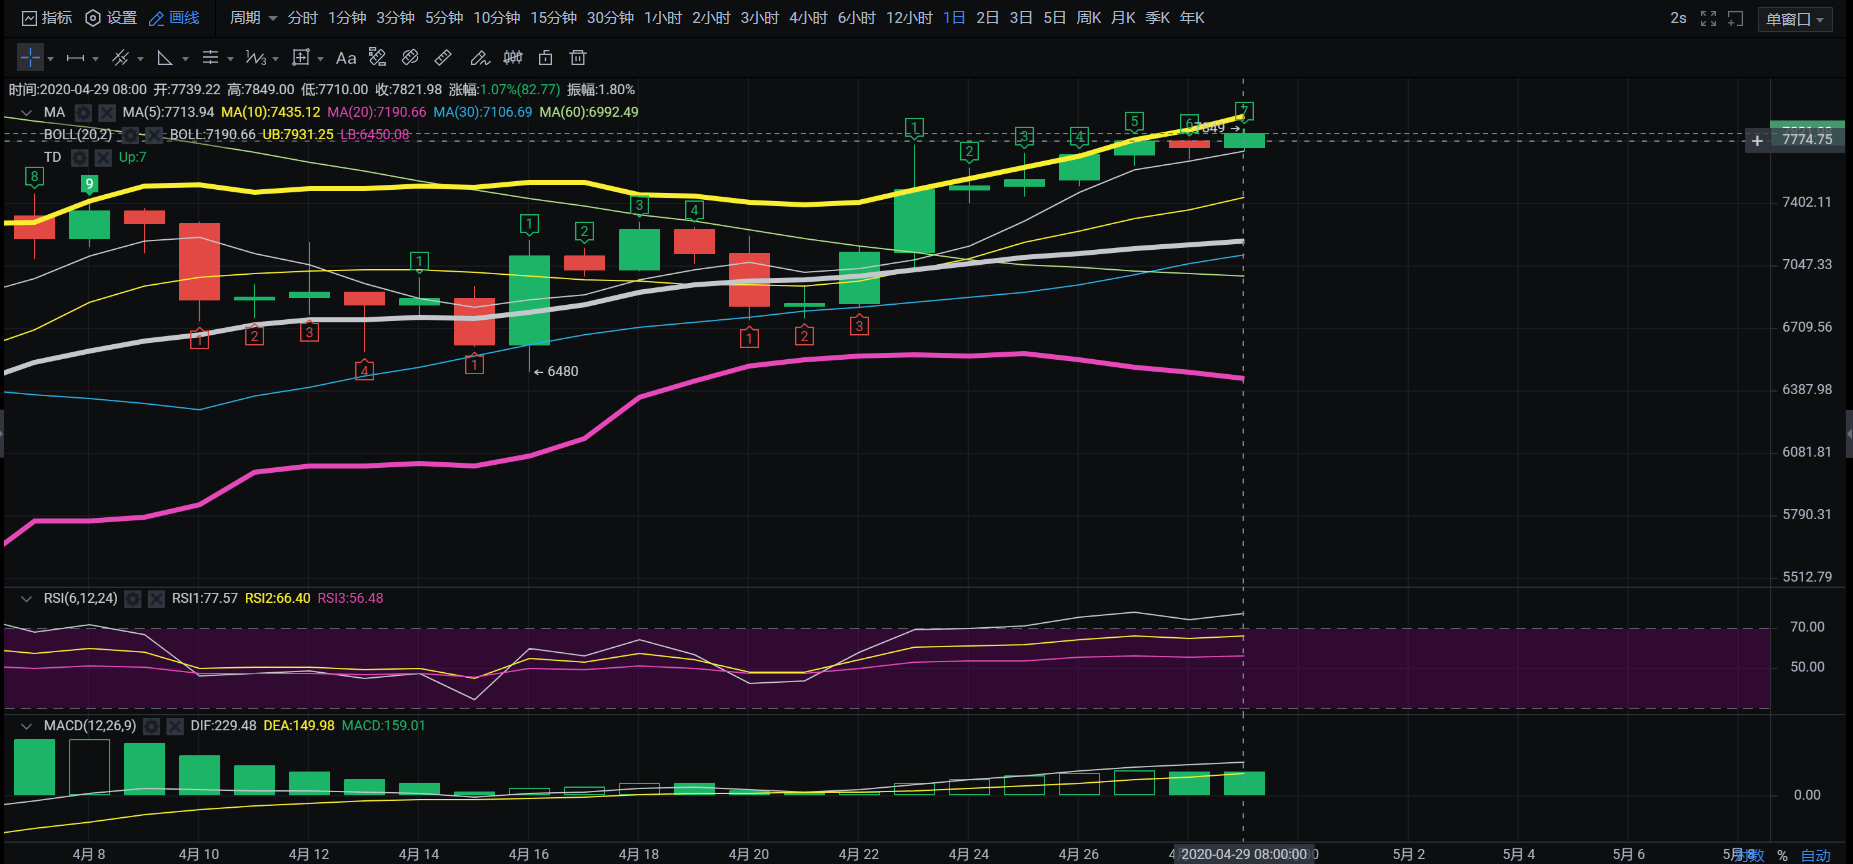Click fullscreen expand icon
This screenshot has width=1853, height=864.
click(x=1708, y=18)
